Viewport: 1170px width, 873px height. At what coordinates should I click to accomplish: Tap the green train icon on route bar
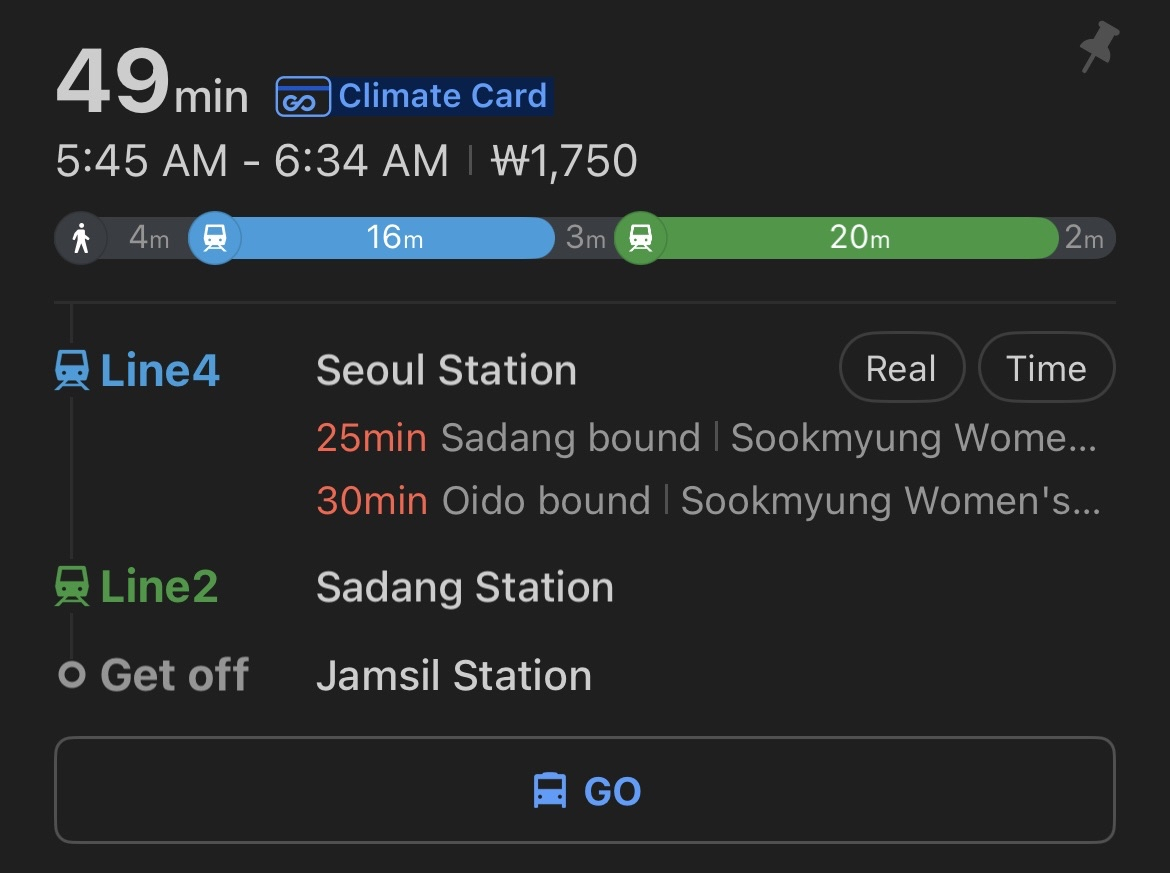point(640,239)
